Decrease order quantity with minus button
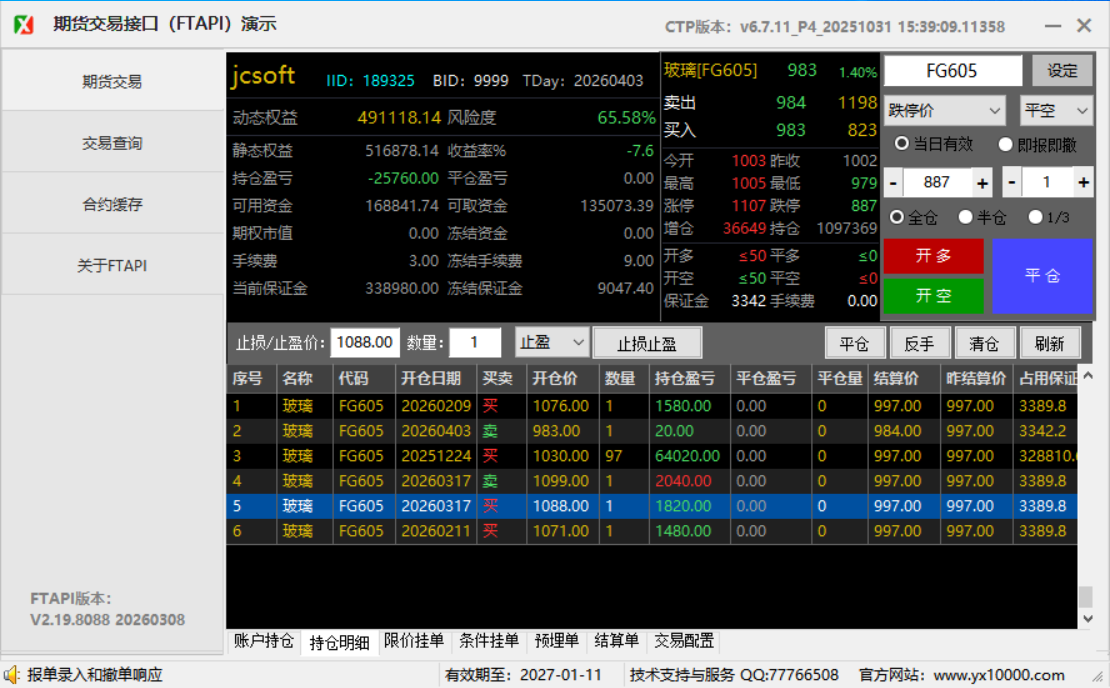This screenshot has height=688, width=1110. [1012, 183]
